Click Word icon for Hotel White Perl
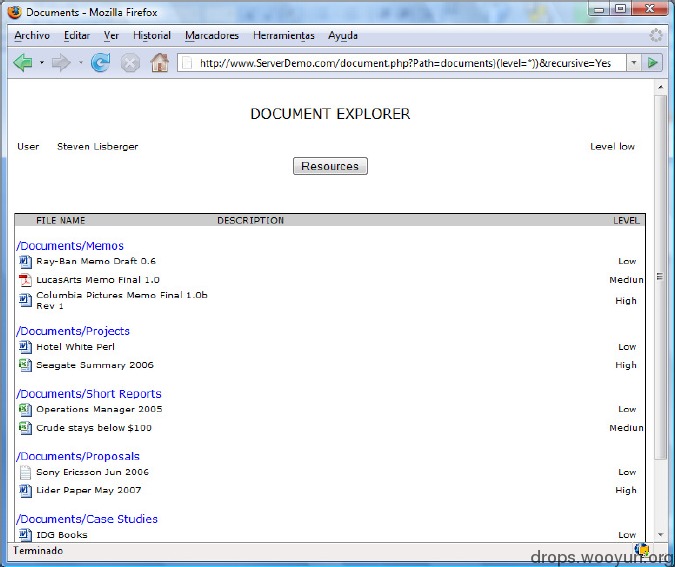 pos(25,347)
